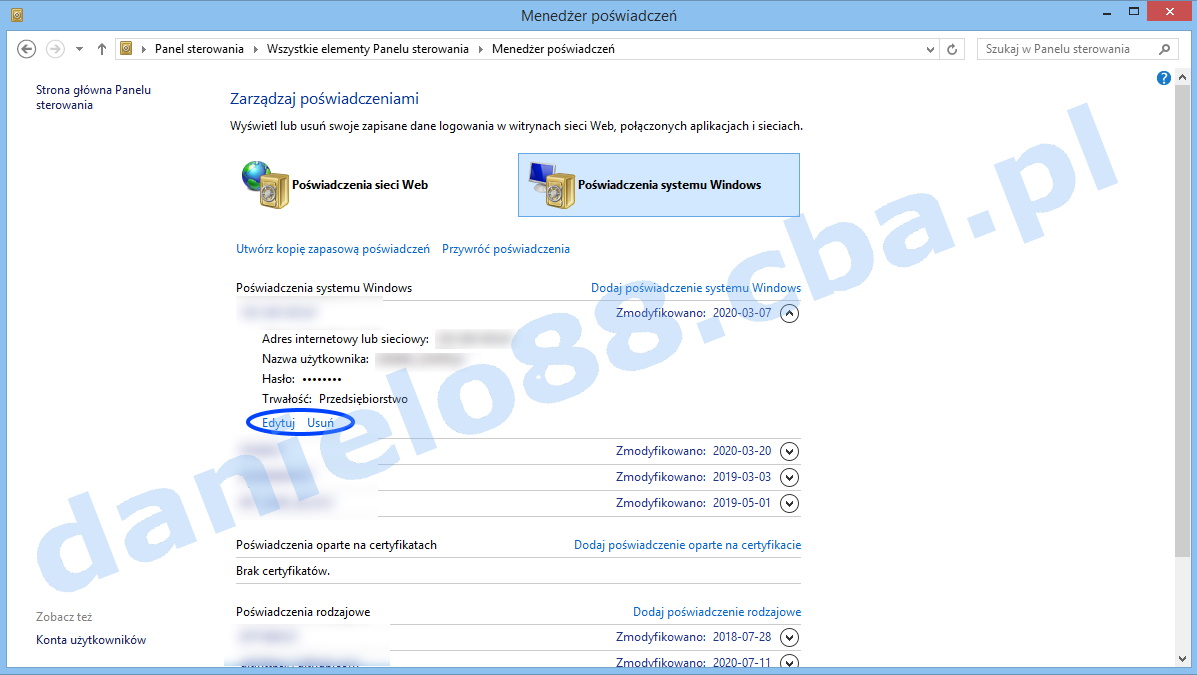This screenshot has width=1197, height=675.
Task: Open the Help question mark icon
Action: coord(1164,78)
